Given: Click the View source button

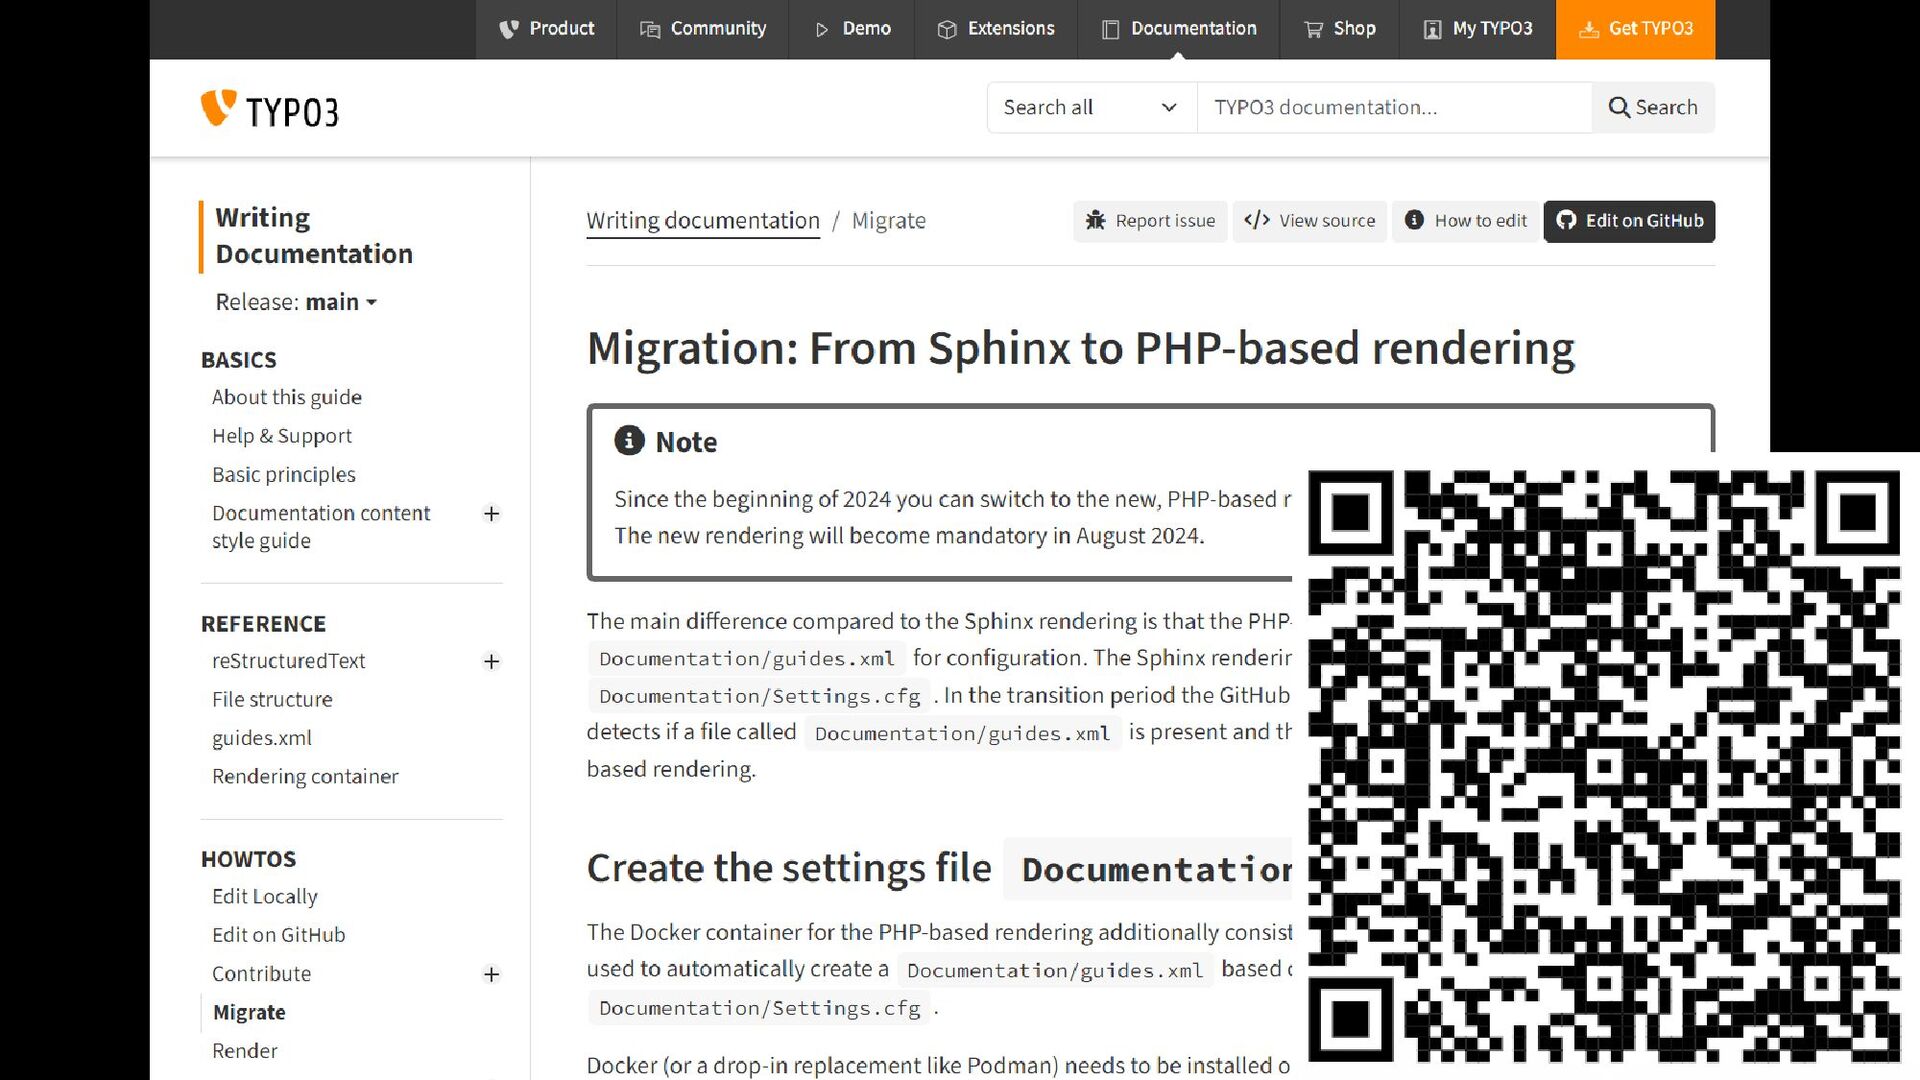Looking at the screenshot, I should 1310,220.
